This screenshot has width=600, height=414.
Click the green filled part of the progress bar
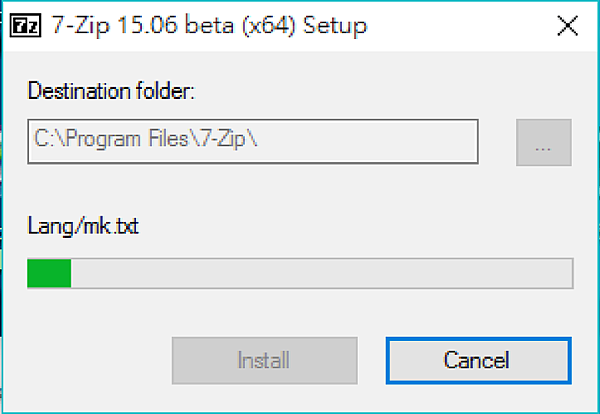(49, 273)
